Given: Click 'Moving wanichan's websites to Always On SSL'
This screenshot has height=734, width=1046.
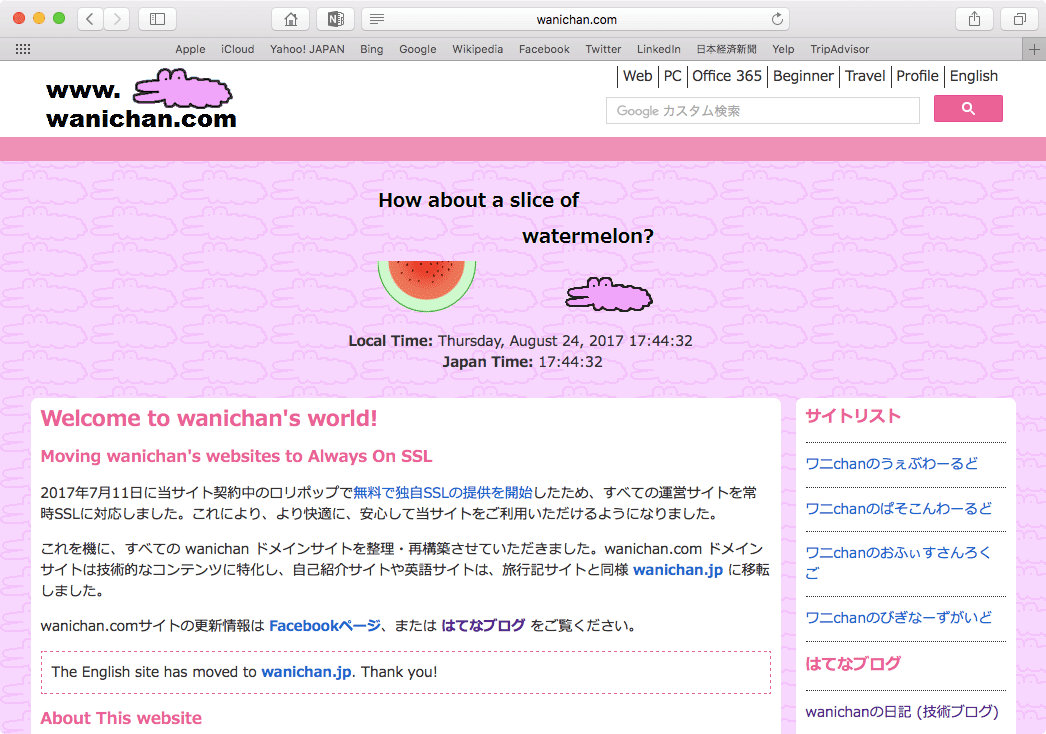Looking at the screenshot, I should coord(236,456).
